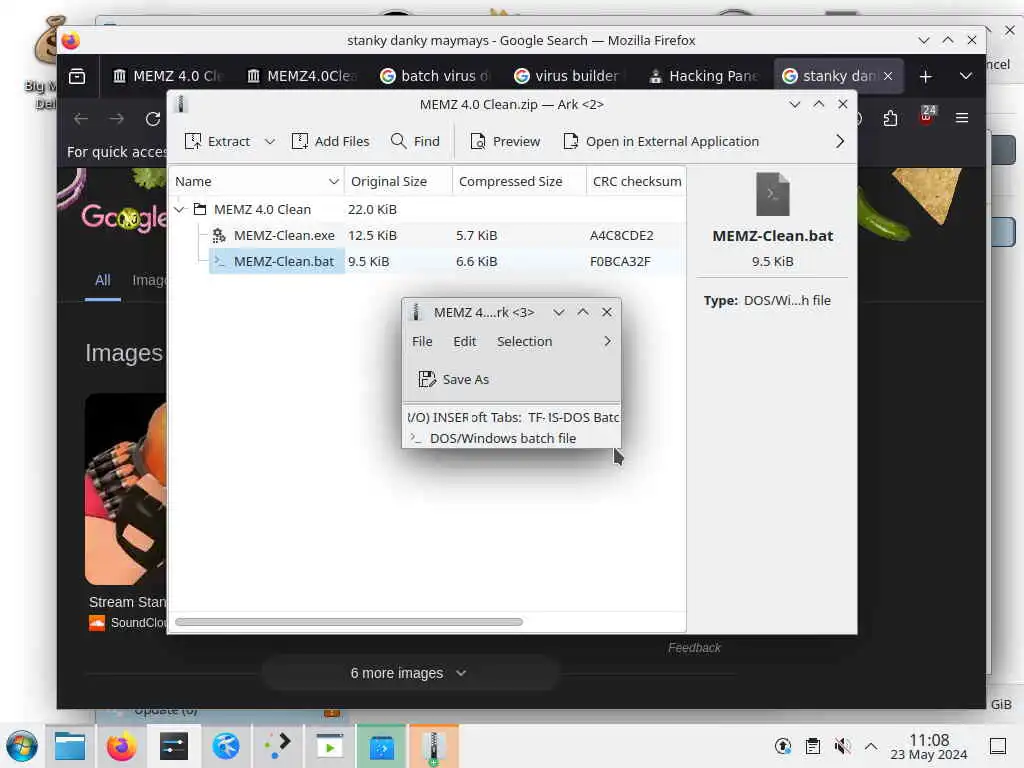This screenshot has height=768, width=1024.
Task: Expand the Ark toolbar overflow chevron
Action: point(840,141)
